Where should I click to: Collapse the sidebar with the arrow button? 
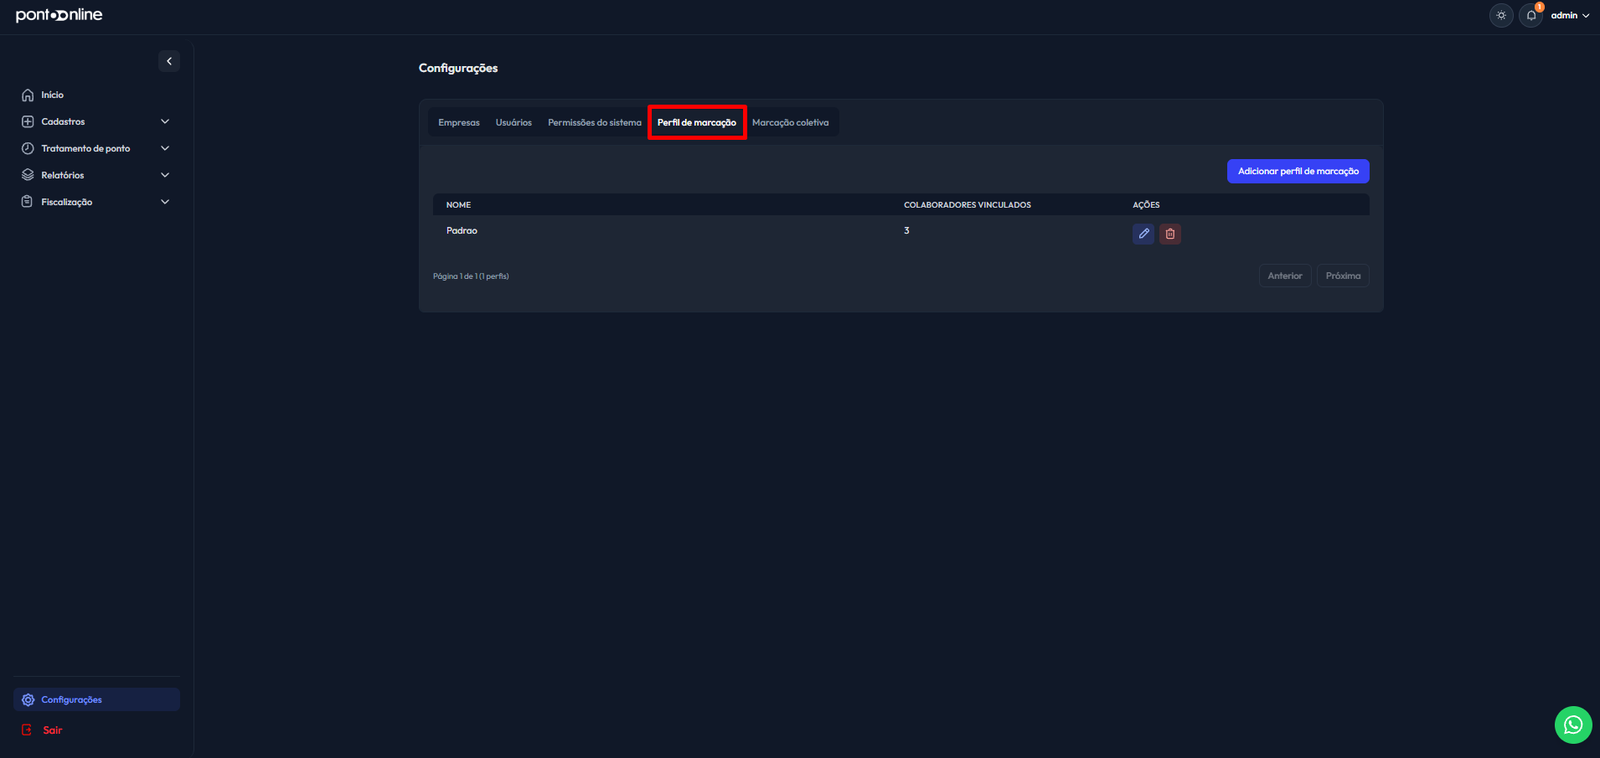pos(169,61)
